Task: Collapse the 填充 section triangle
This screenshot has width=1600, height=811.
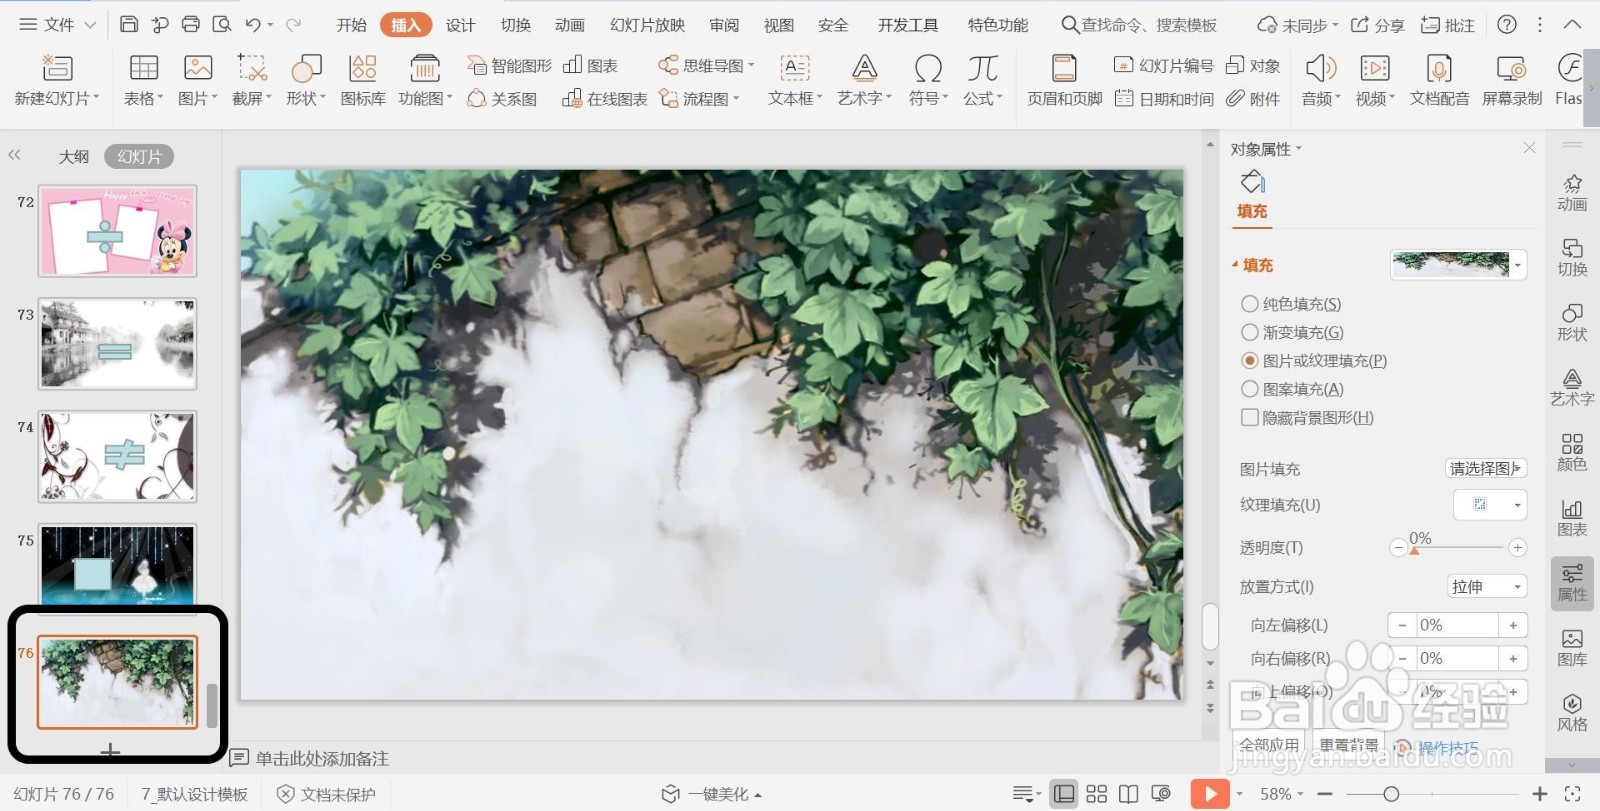Action: 1235,265
